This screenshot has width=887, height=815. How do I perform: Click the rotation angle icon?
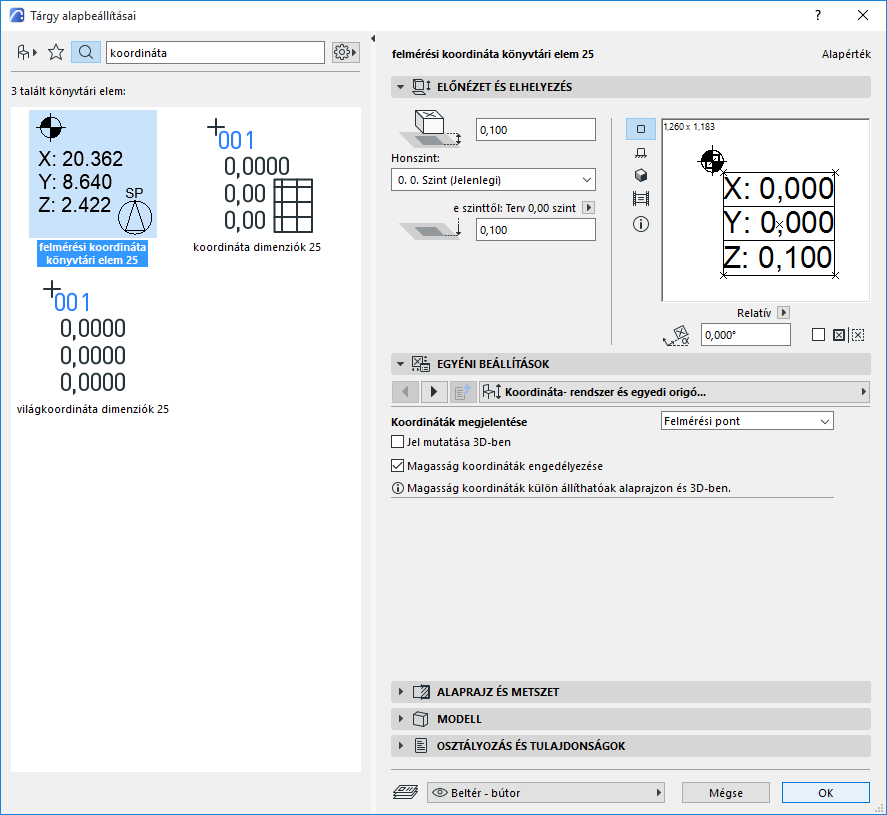[677, 335]
